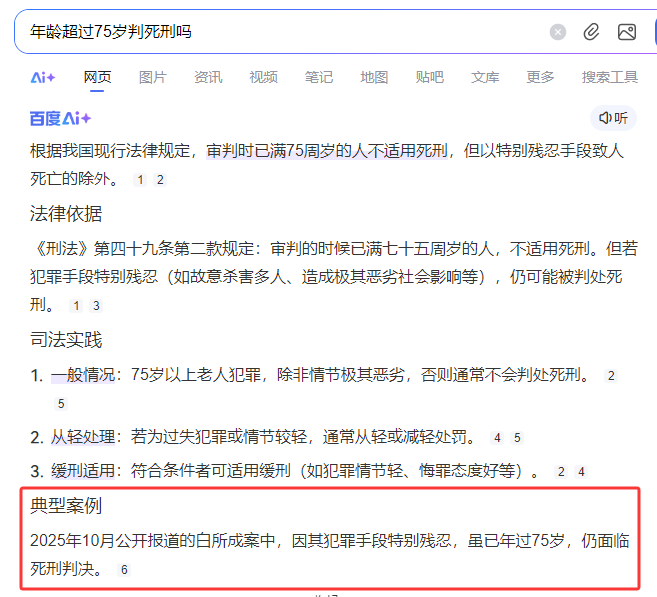Image resolution: width=657 pixels, height=597 pixels.
Task: Click highlighted text 审判时已满75周岁的人不适用死刑
Action: tap(327, 151)
